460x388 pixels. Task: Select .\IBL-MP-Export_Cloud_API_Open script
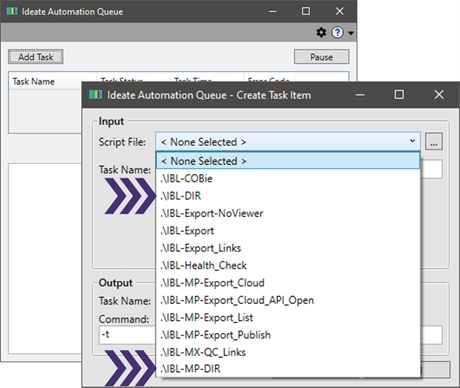click(288, 300)
